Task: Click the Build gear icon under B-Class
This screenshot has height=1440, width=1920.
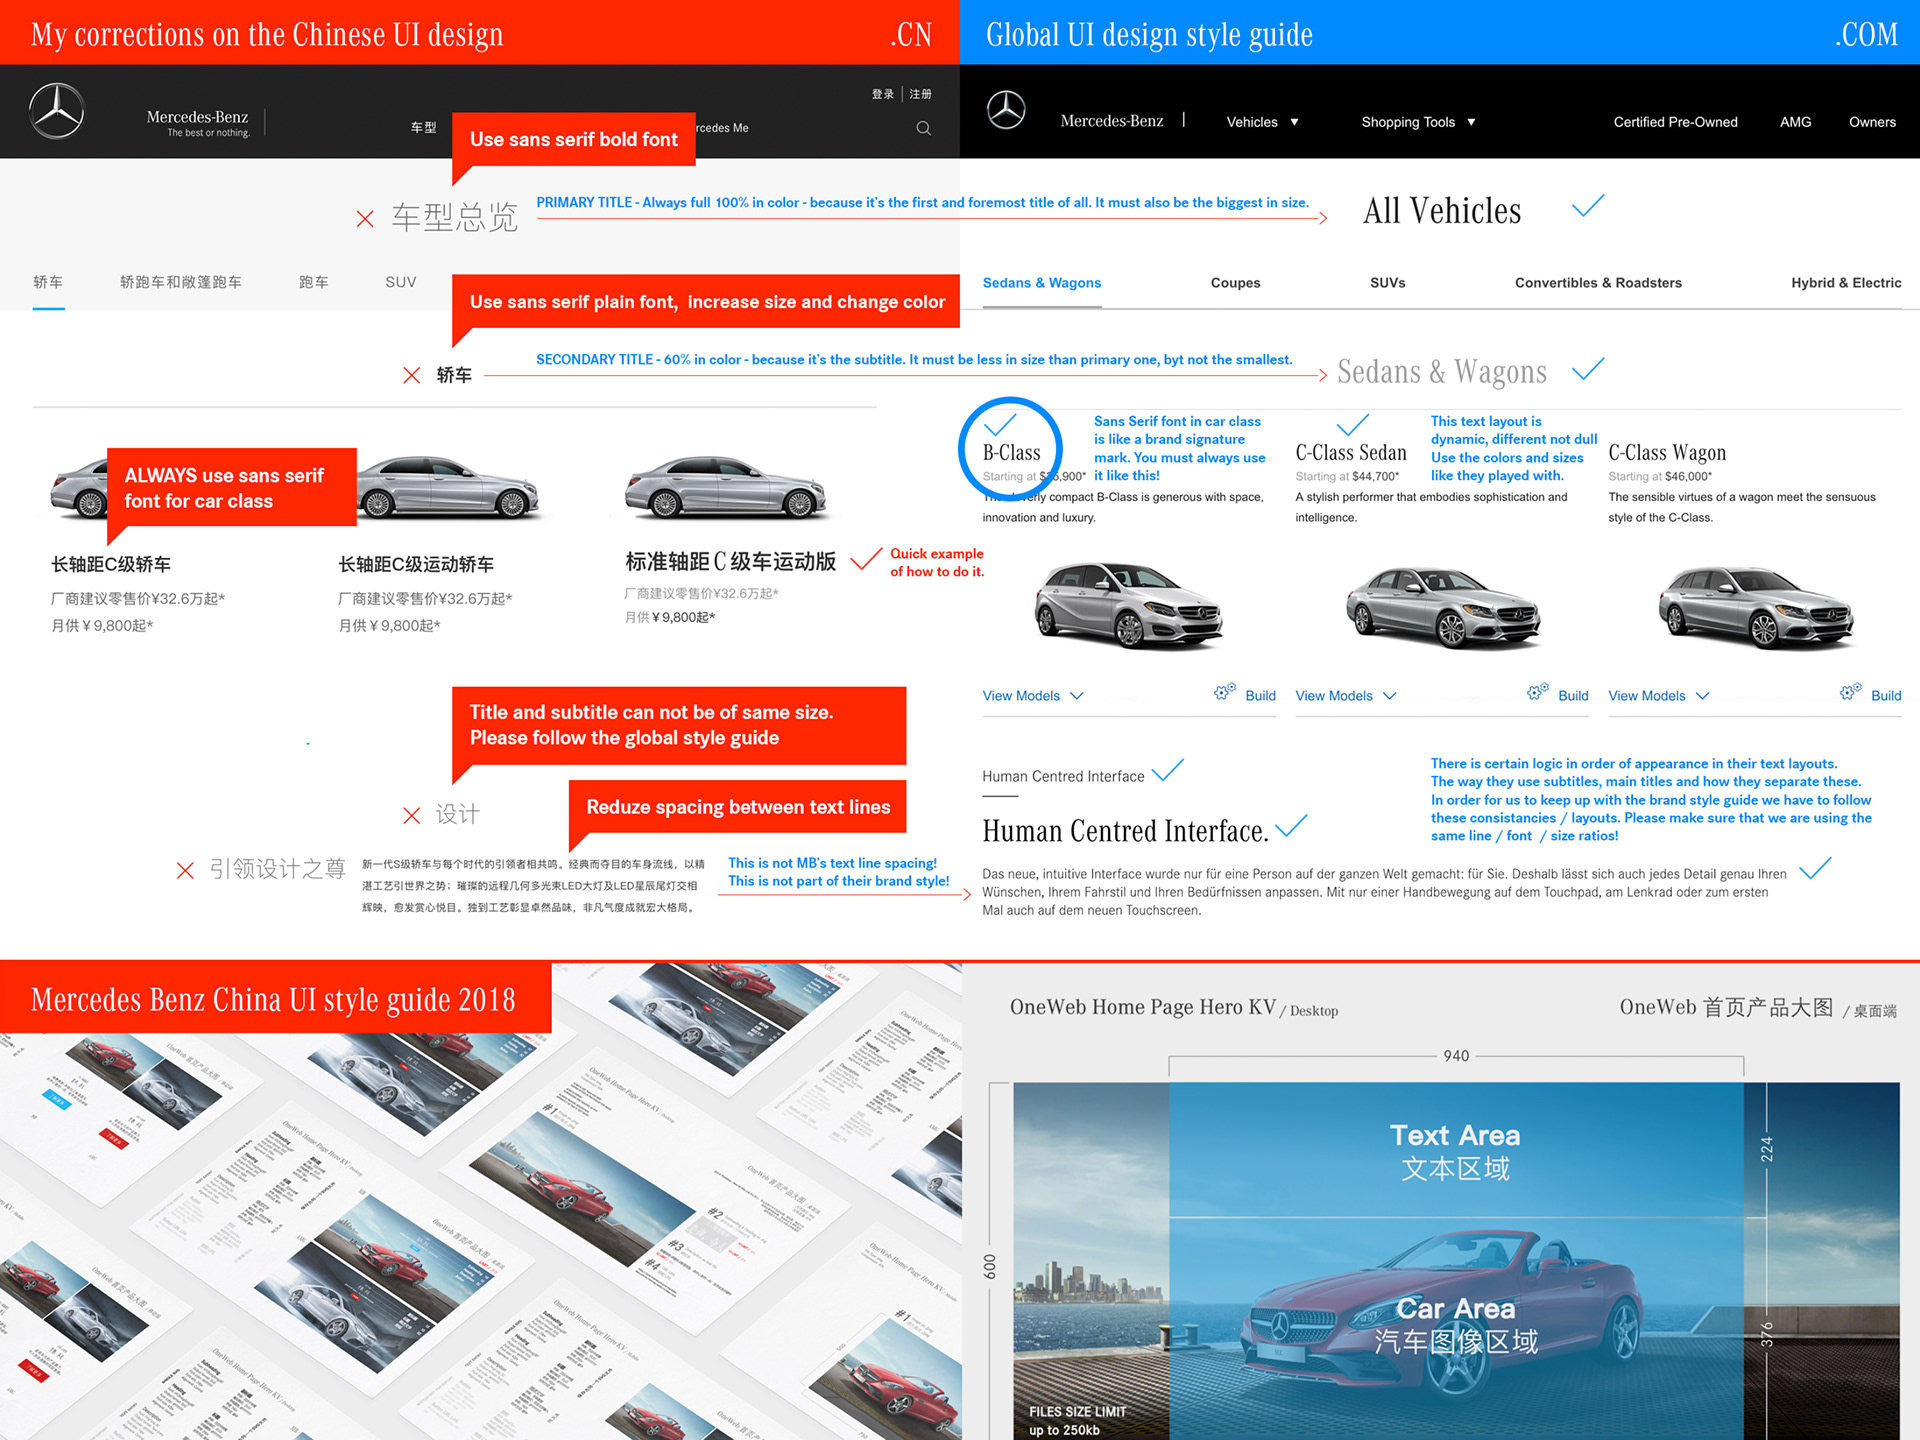Action: (x=1225, y=692)
